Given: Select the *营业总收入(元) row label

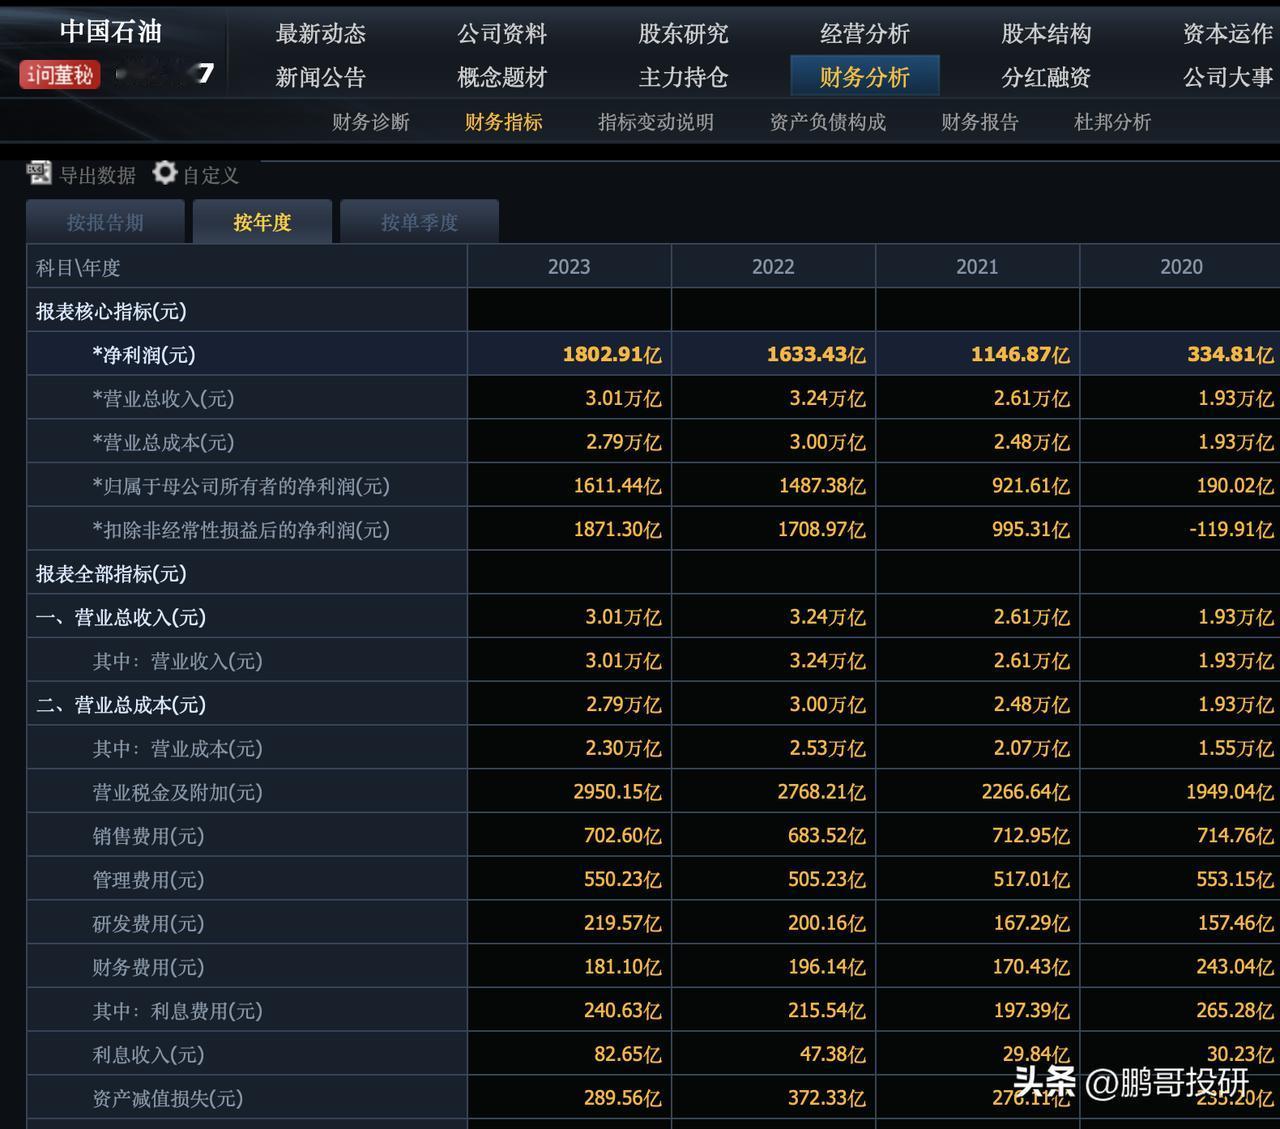Looking at the screenshot, I should pyautogui.click(x=163, y=399).
